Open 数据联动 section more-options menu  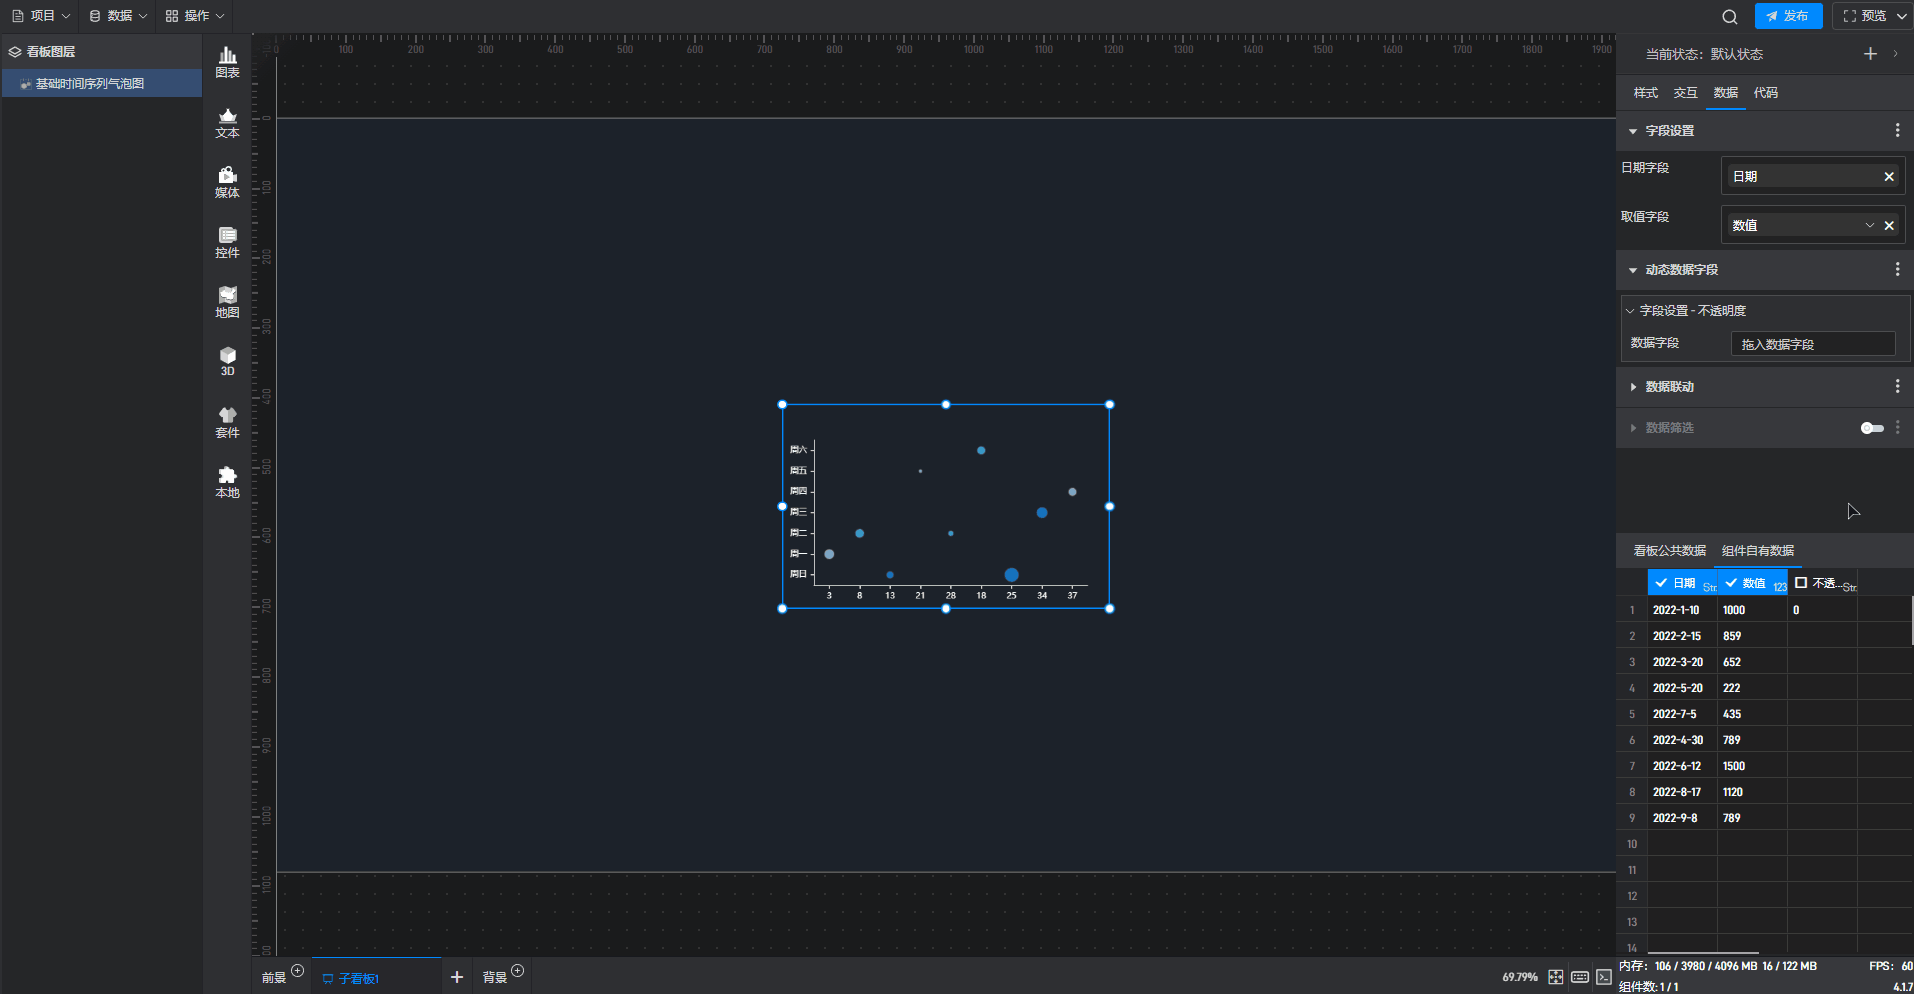[x=1897, y=387]
